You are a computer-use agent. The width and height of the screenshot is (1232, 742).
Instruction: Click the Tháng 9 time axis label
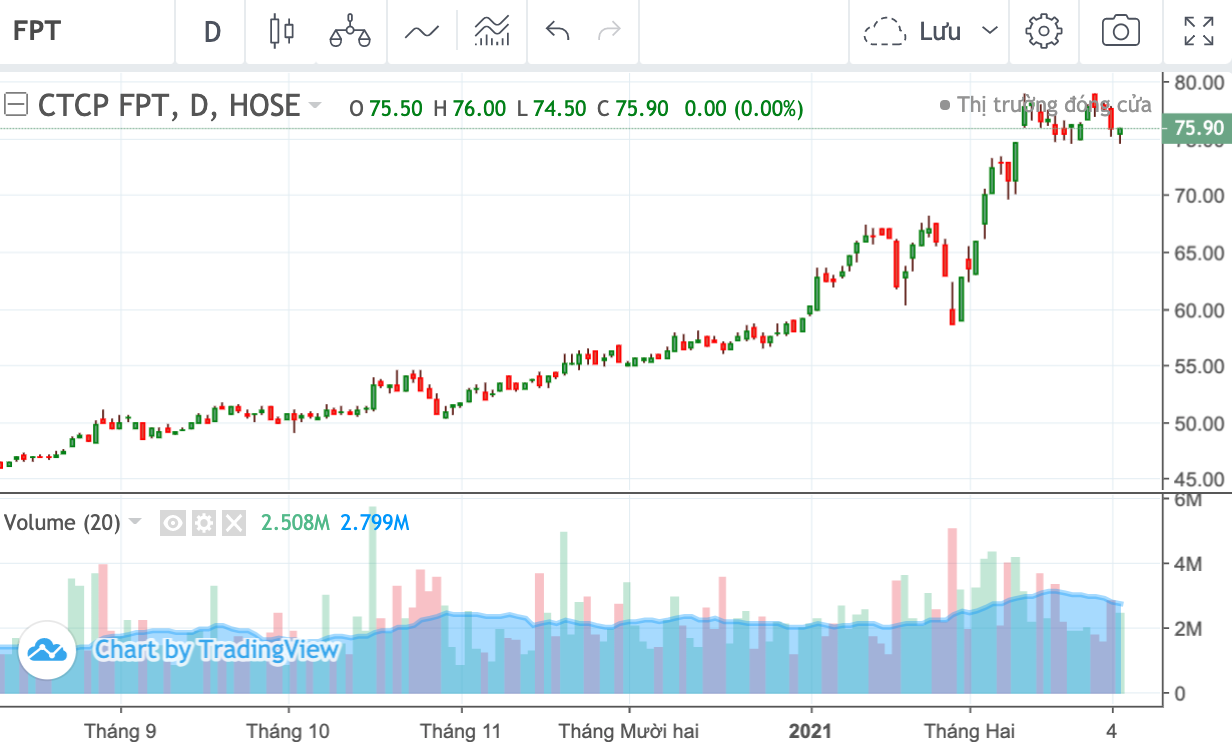click(x=120, y=731)
